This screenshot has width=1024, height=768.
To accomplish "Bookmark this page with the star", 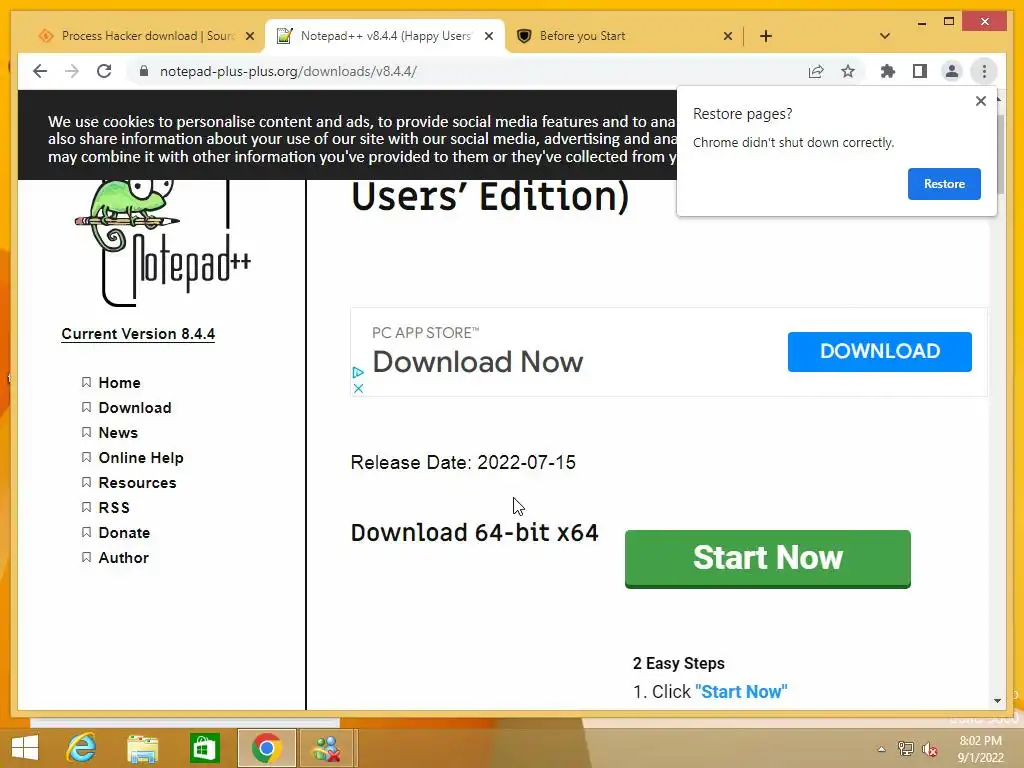I will (x=848, y=71).
